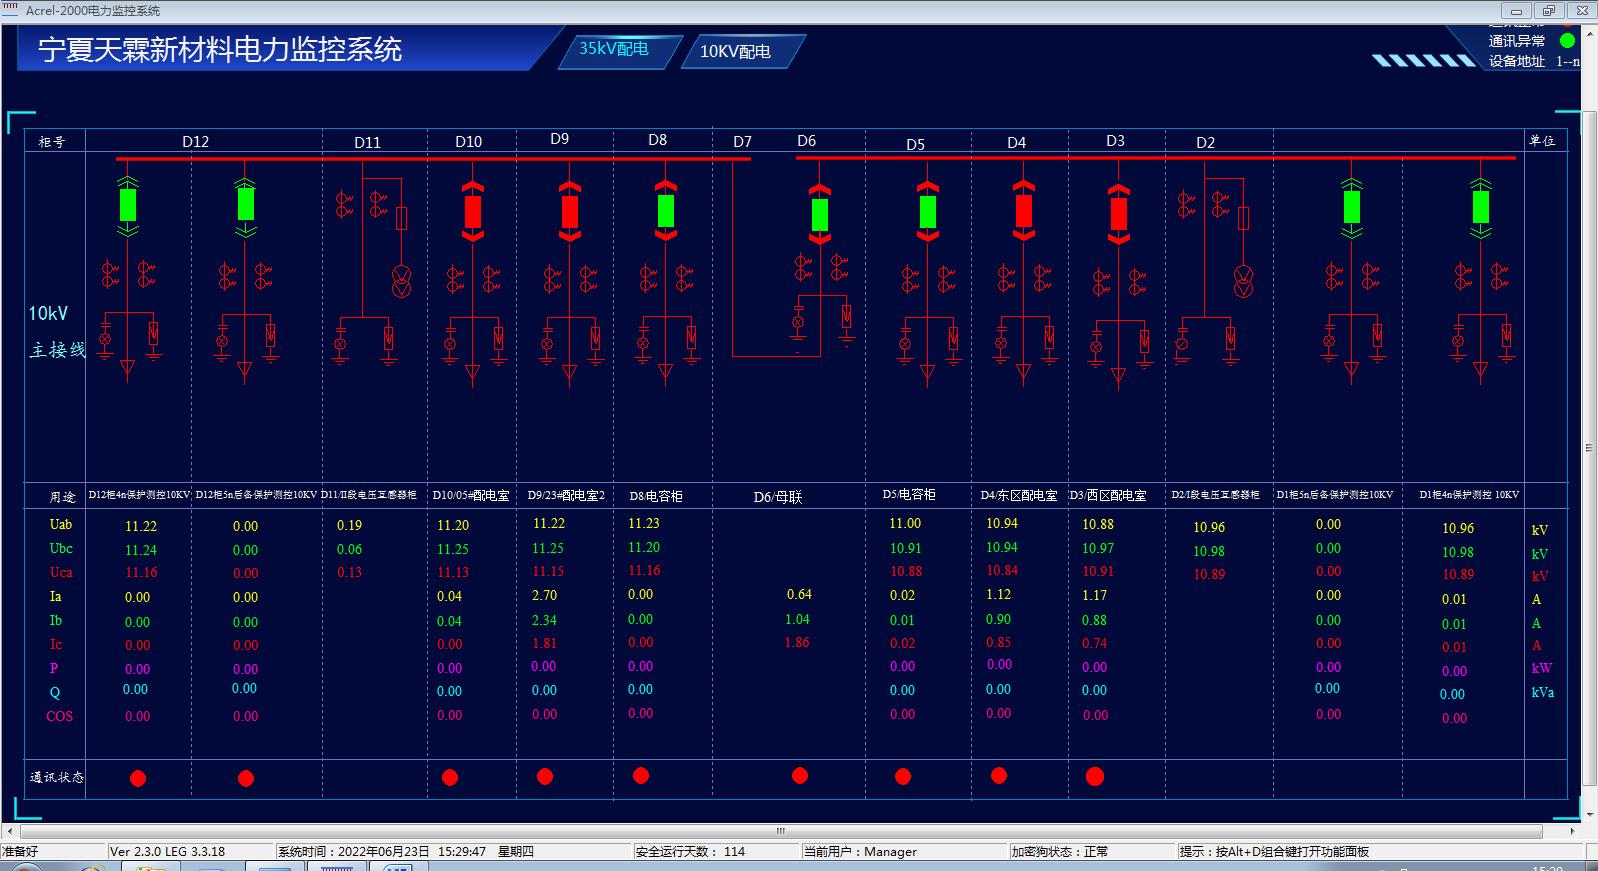Toggle the leftmost green D12 breaker switch
This screenshot has width=1598, height=871.
127,205
